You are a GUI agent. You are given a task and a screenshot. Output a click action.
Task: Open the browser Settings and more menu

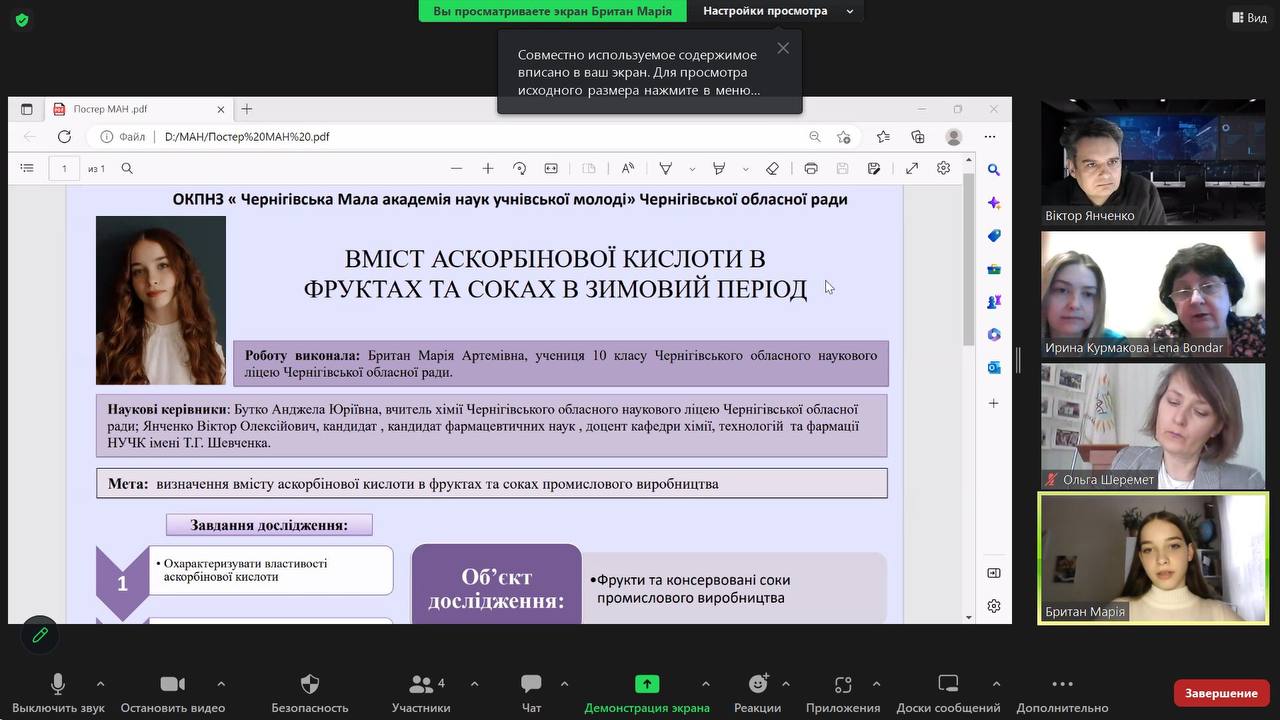pos(990,137)
